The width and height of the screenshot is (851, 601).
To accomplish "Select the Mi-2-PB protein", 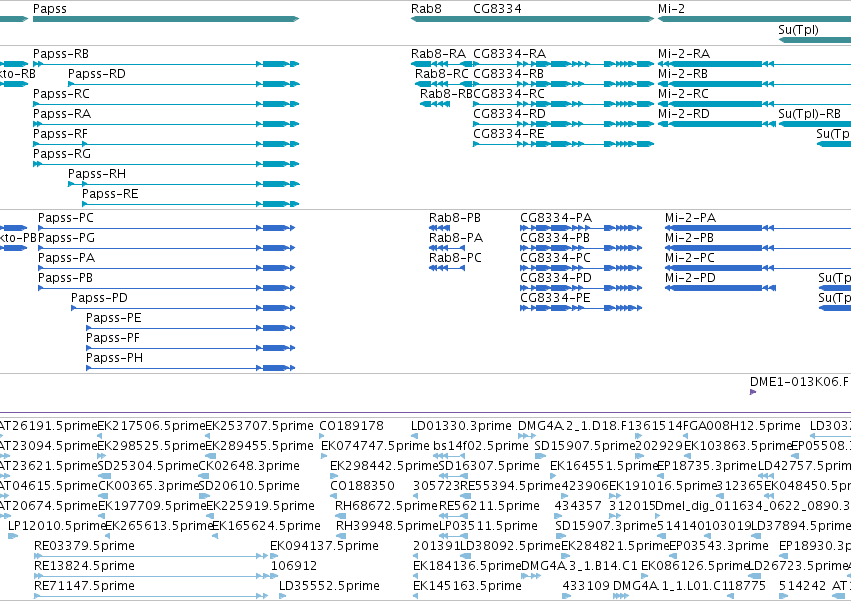I will tap(689, 238).
